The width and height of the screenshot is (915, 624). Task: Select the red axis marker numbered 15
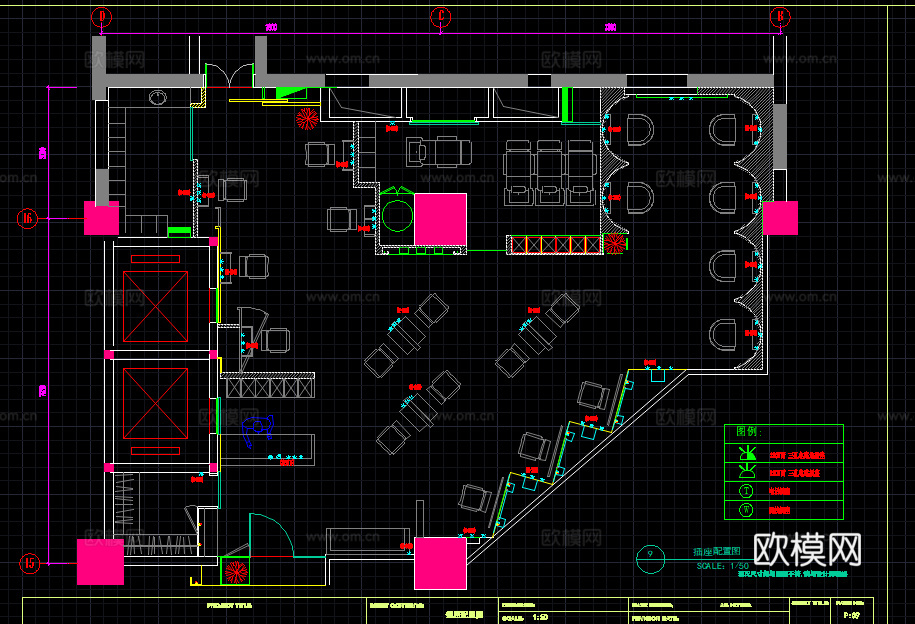pyautogui.click(x=28, y=563)
